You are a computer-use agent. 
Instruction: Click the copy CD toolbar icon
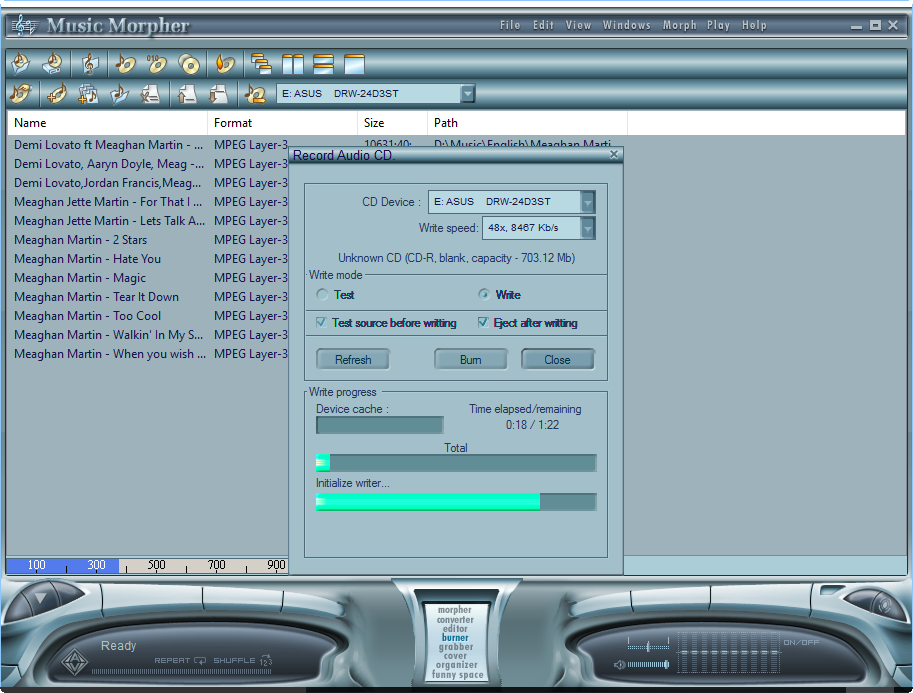tap(190, 63)
